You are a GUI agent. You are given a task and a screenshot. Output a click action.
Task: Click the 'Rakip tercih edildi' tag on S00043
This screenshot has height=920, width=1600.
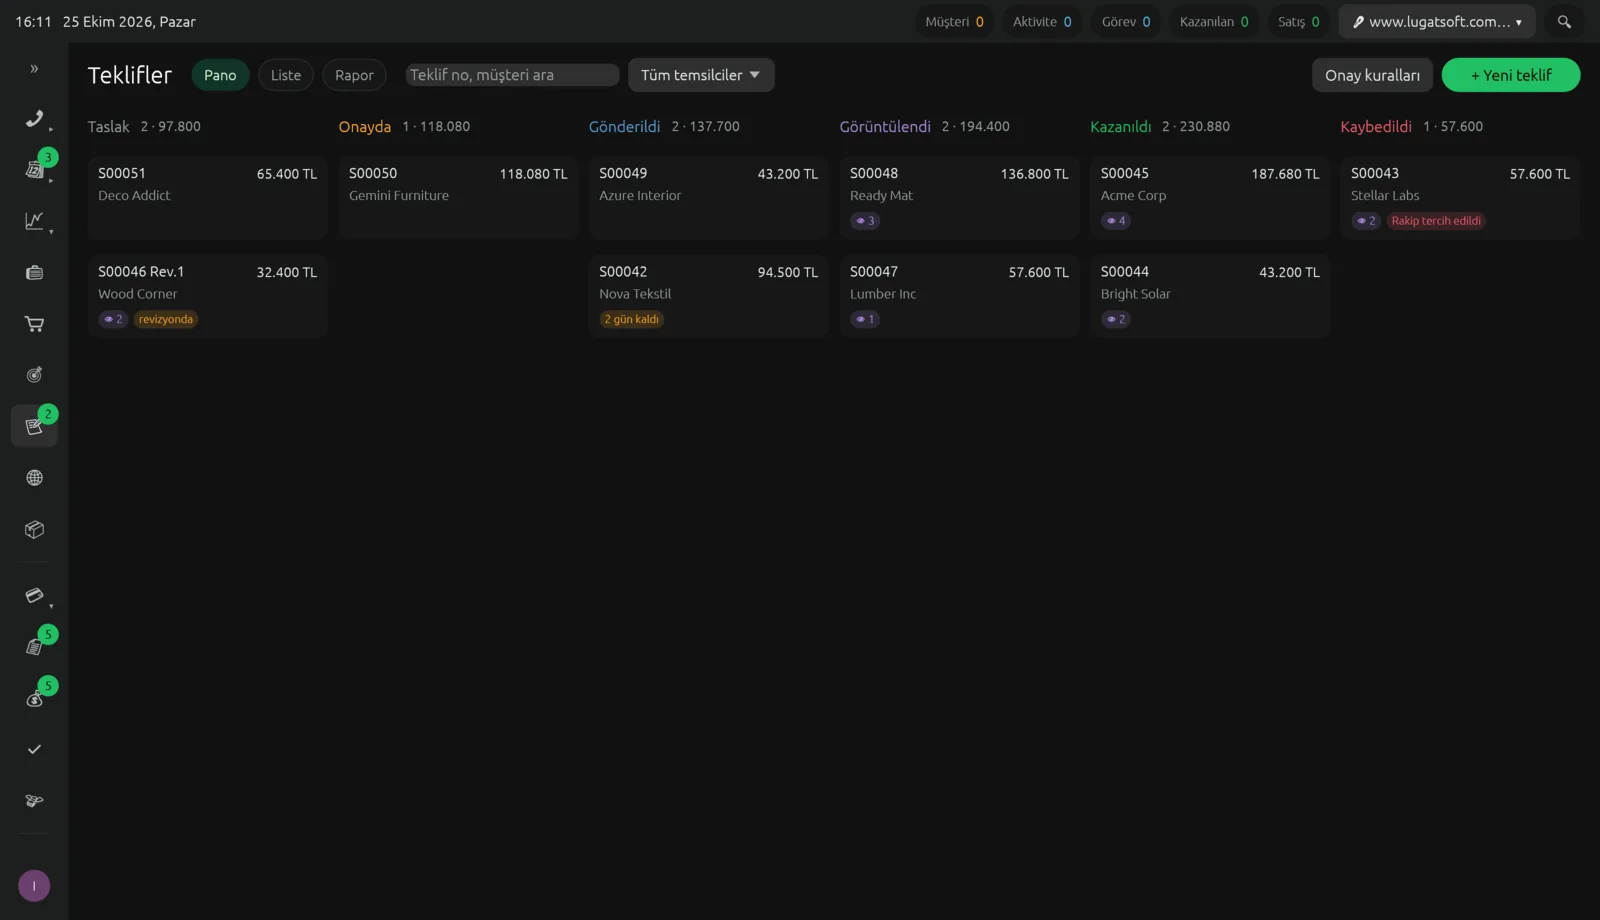point(1436,221)
